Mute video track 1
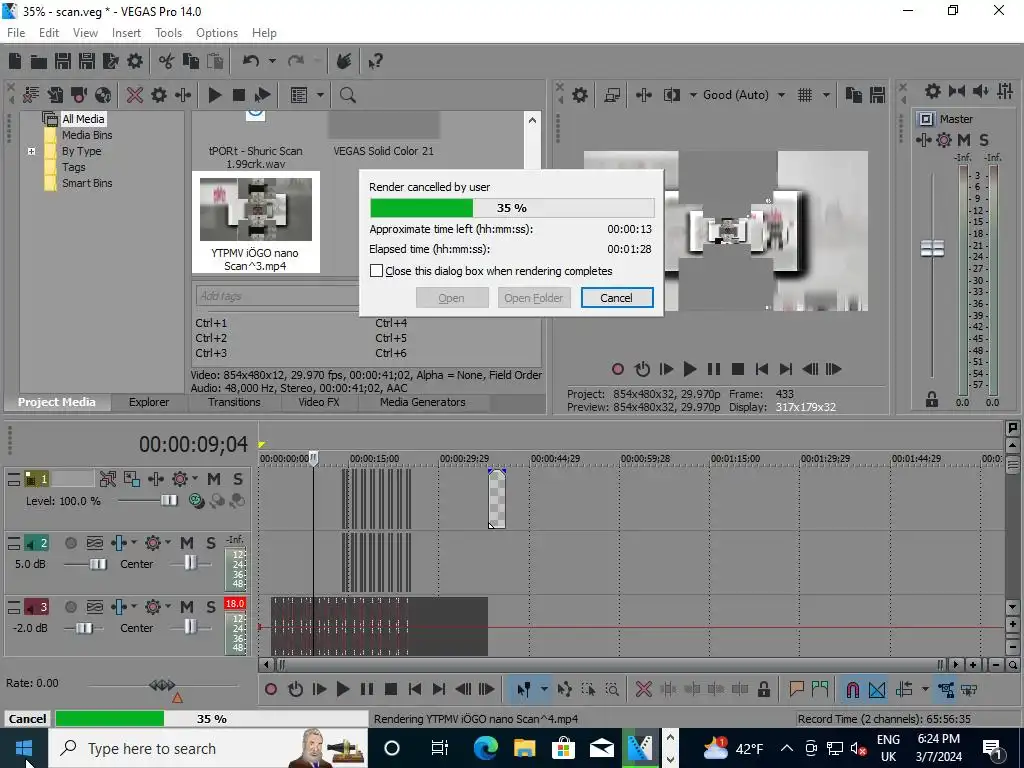Image resolution: width=1024 pixels, height=768 pixels. 214,479
